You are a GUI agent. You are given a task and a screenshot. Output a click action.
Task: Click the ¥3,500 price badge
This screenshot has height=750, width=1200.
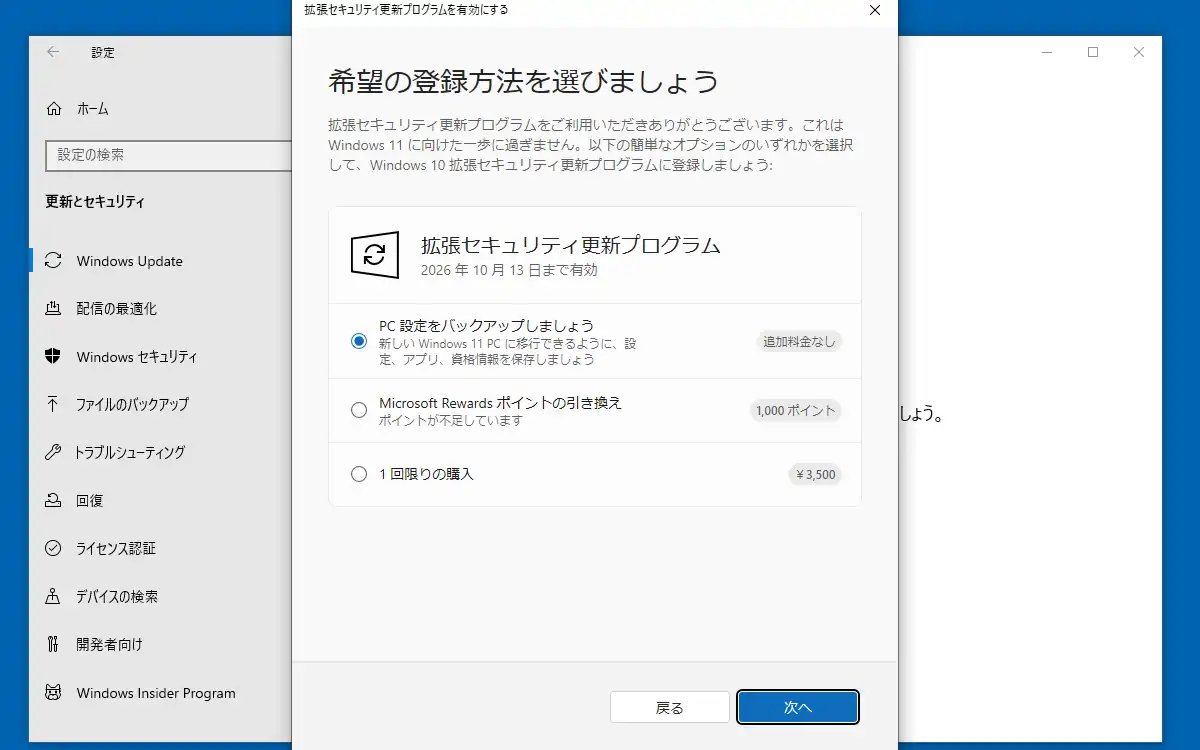(x=814, y=474)
